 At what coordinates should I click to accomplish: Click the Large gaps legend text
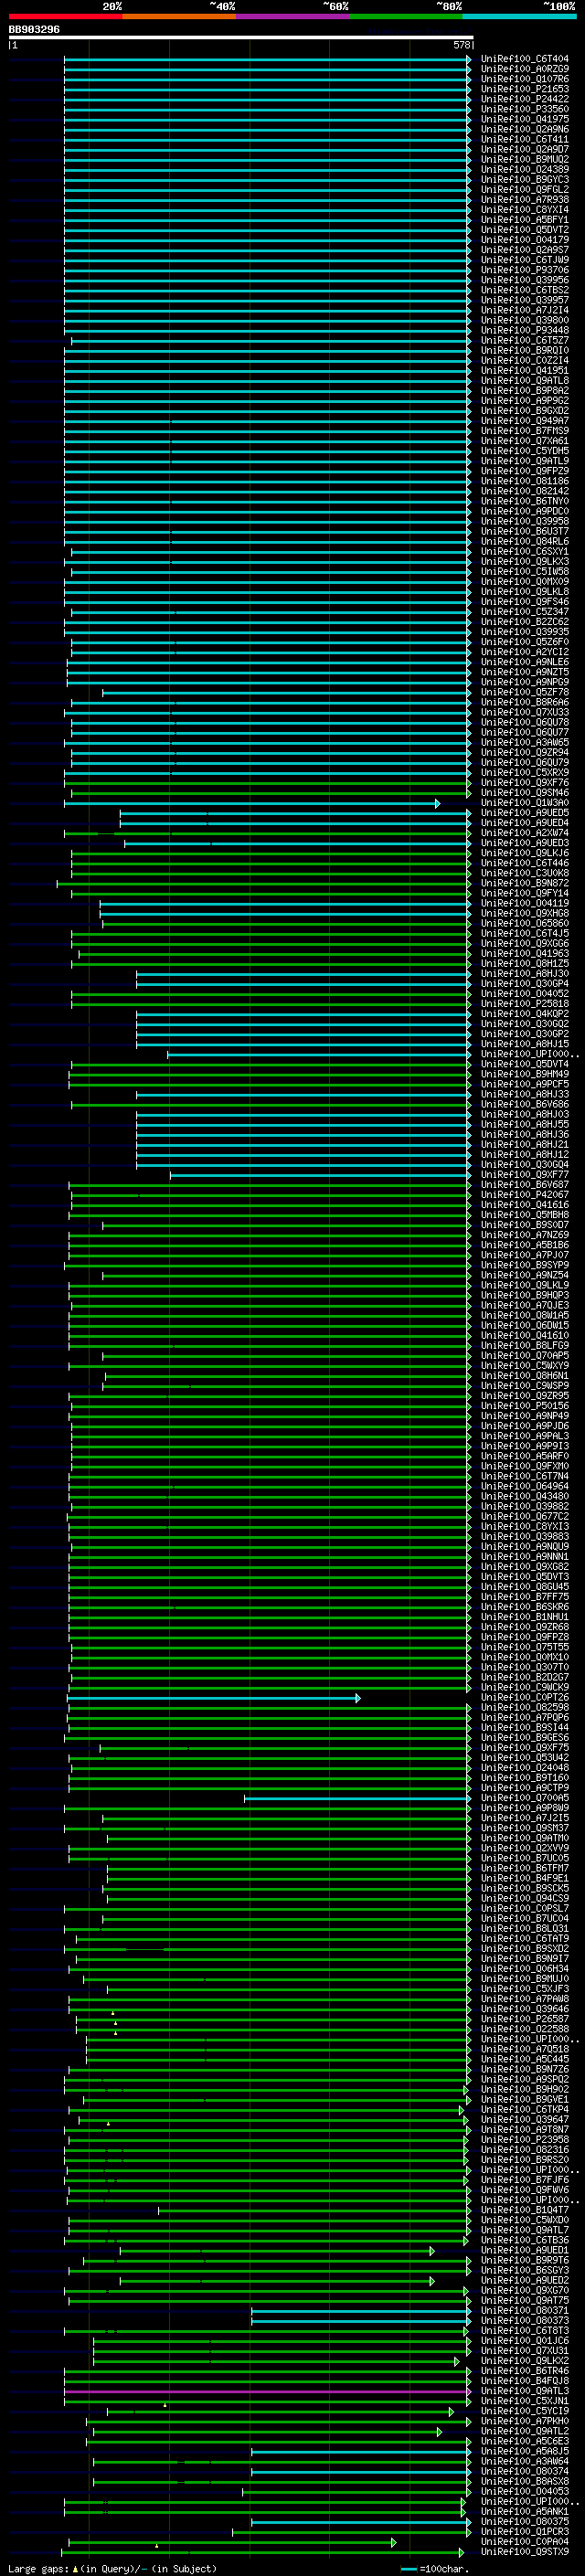pyautogui.click(x=112, y=2568)
